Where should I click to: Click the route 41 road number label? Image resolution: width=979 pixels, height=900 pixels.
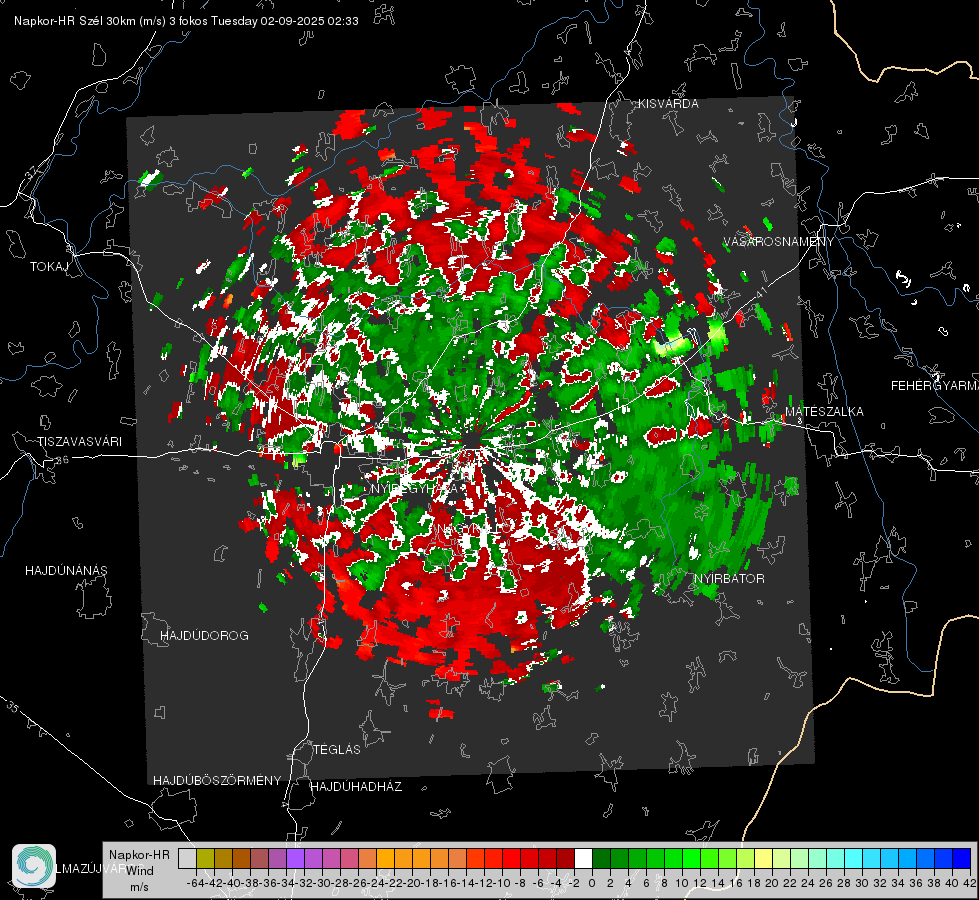tap(761, 292)
